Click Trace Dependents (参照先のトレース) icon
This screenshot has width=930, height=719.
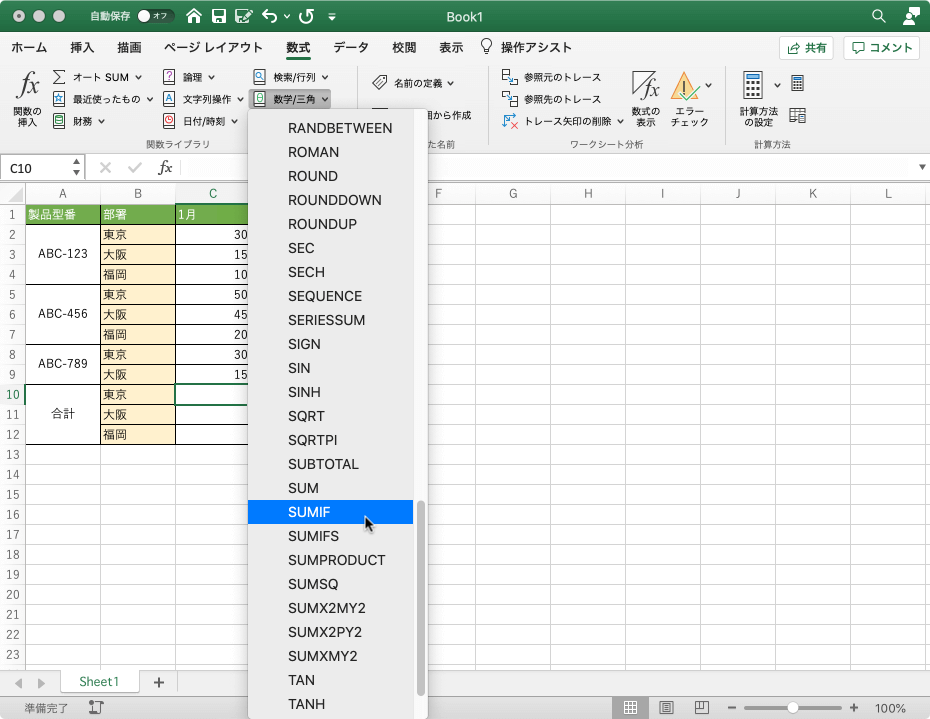509,99
